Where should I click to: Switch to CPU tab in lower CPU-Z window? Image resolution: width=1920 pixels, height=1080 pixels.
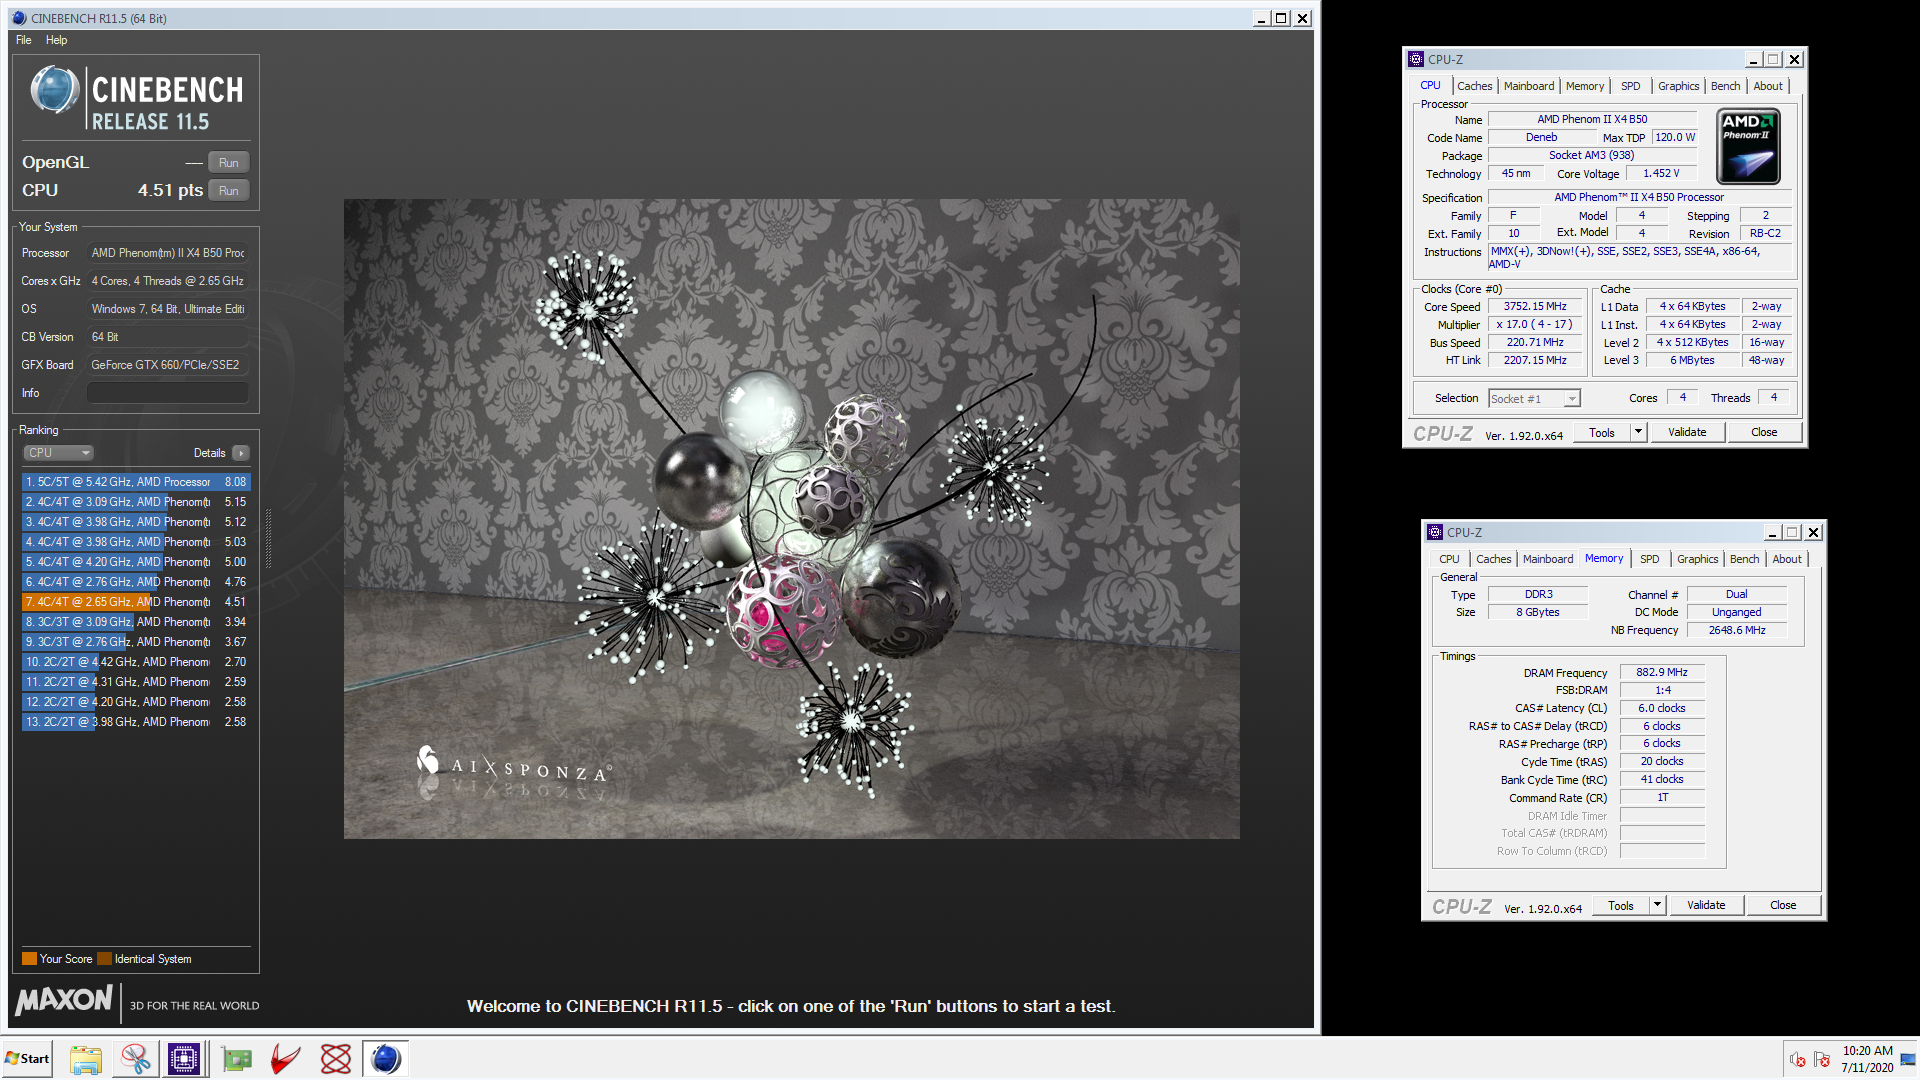coord(1449,559)
